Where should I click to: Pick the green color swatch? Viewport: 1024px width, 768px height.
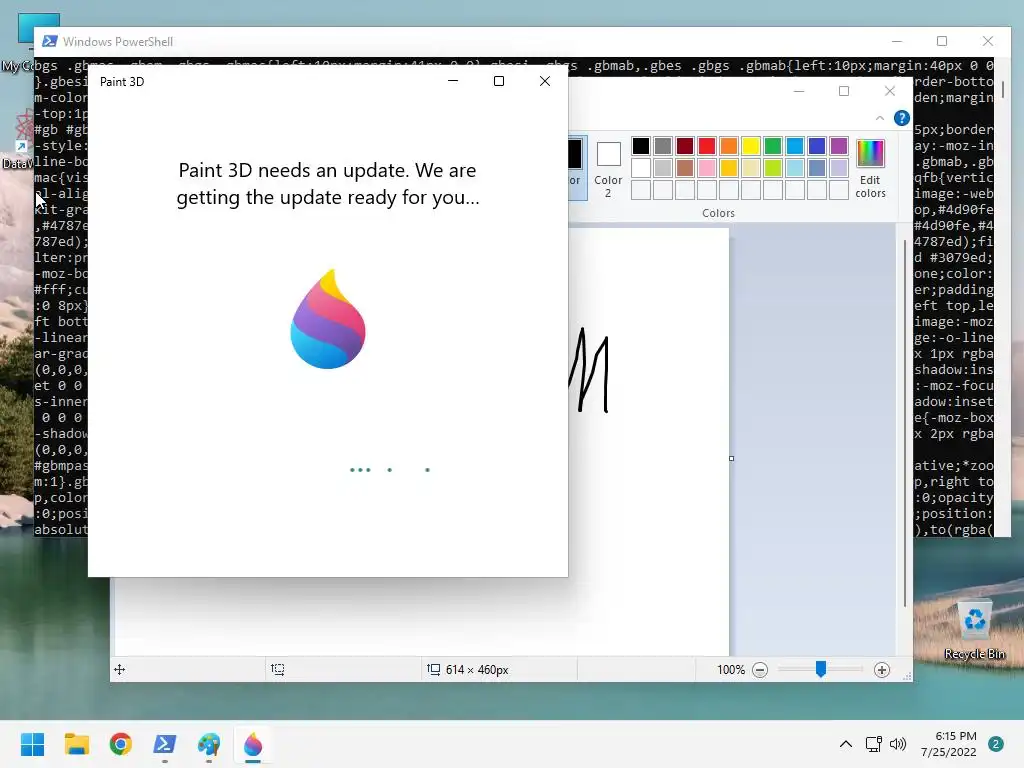[x=773, y=146]
